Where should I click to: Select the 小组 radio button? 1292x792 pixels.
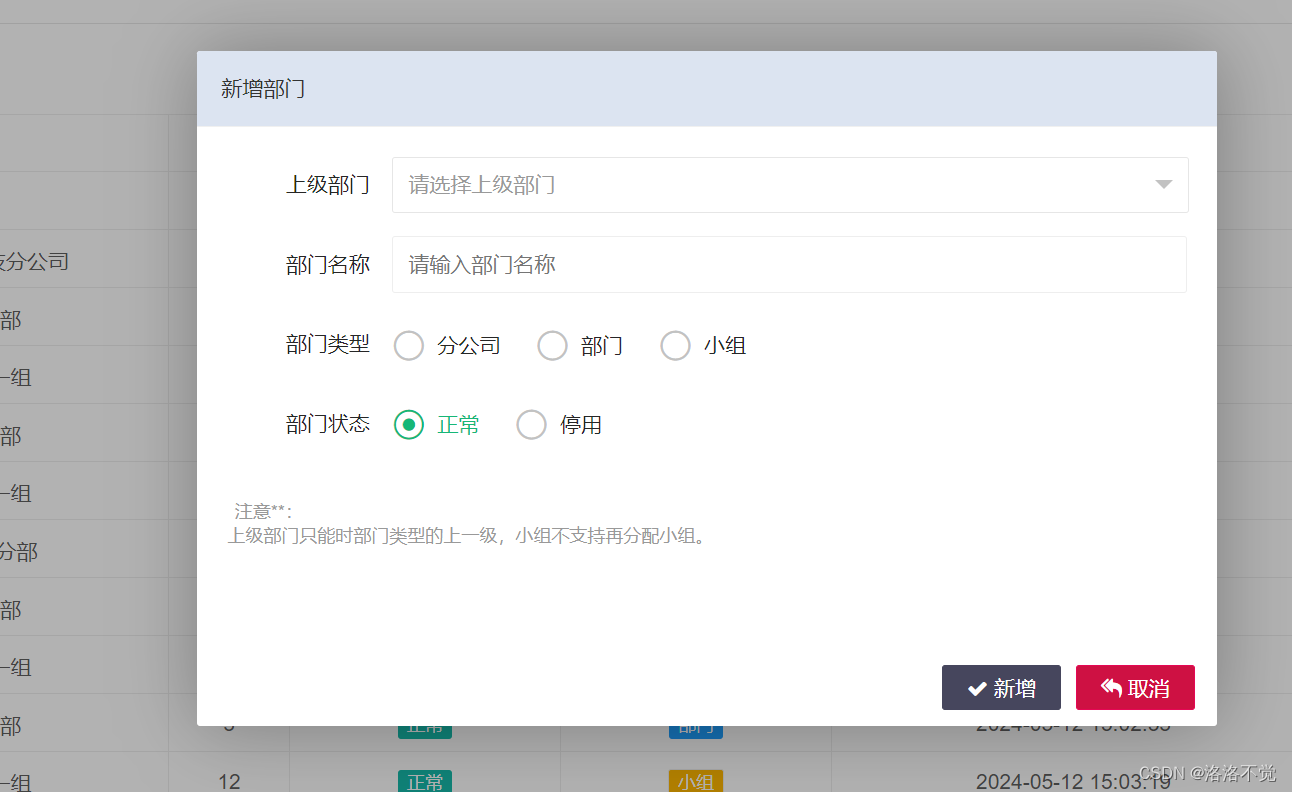[676, 346]
